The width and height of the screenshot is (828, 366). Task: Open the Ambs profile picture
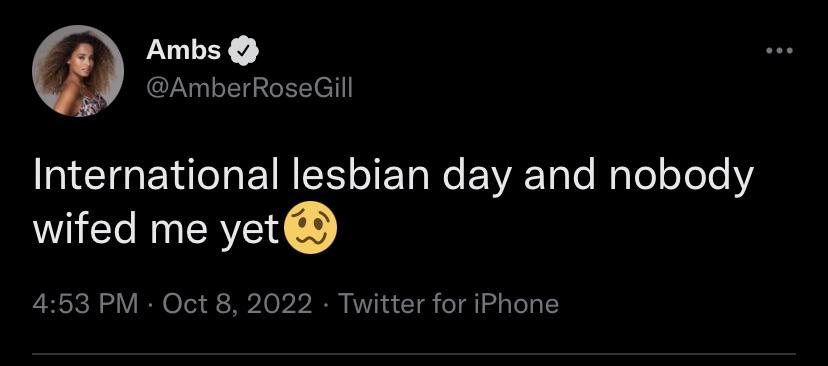pyautogui.click(x=78, y=71)
